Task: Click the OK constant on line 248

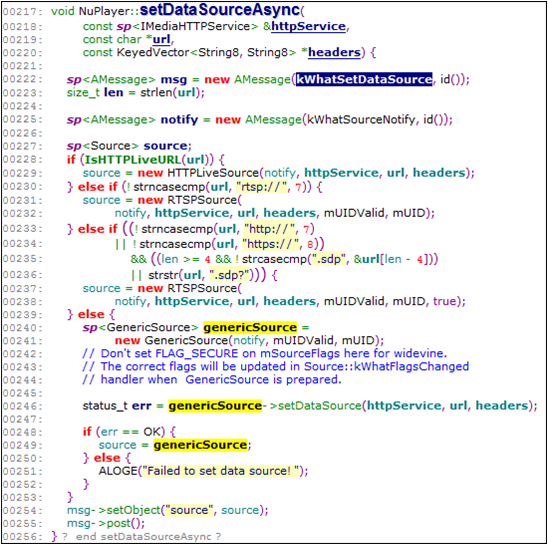Action: [152, 432]
